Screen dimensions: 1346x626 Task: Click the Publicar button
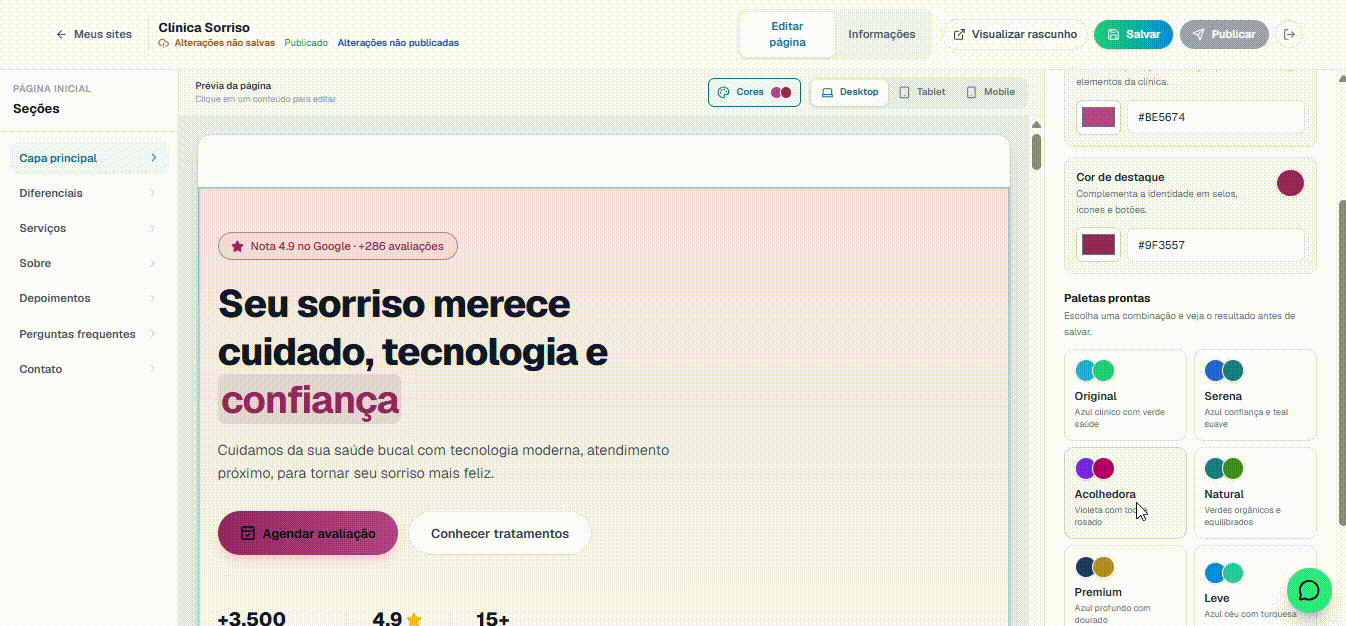(1224, 34)
